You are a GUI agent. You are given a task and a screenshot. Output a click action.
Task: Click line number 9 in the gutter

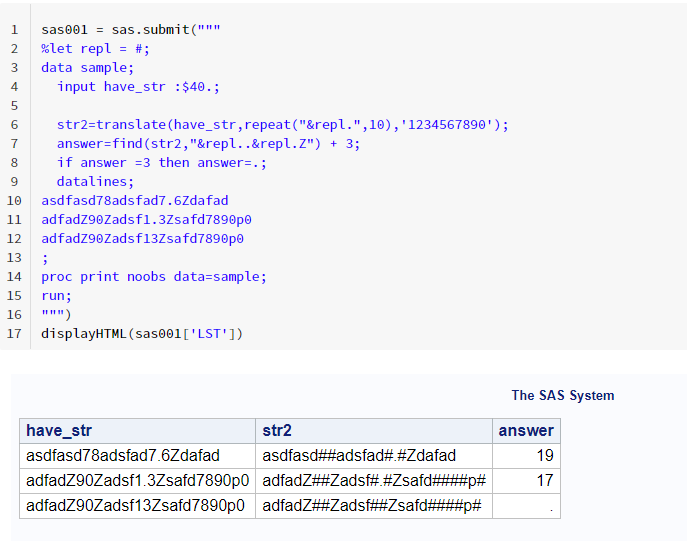pyautogui.click(x=14, y=181)
